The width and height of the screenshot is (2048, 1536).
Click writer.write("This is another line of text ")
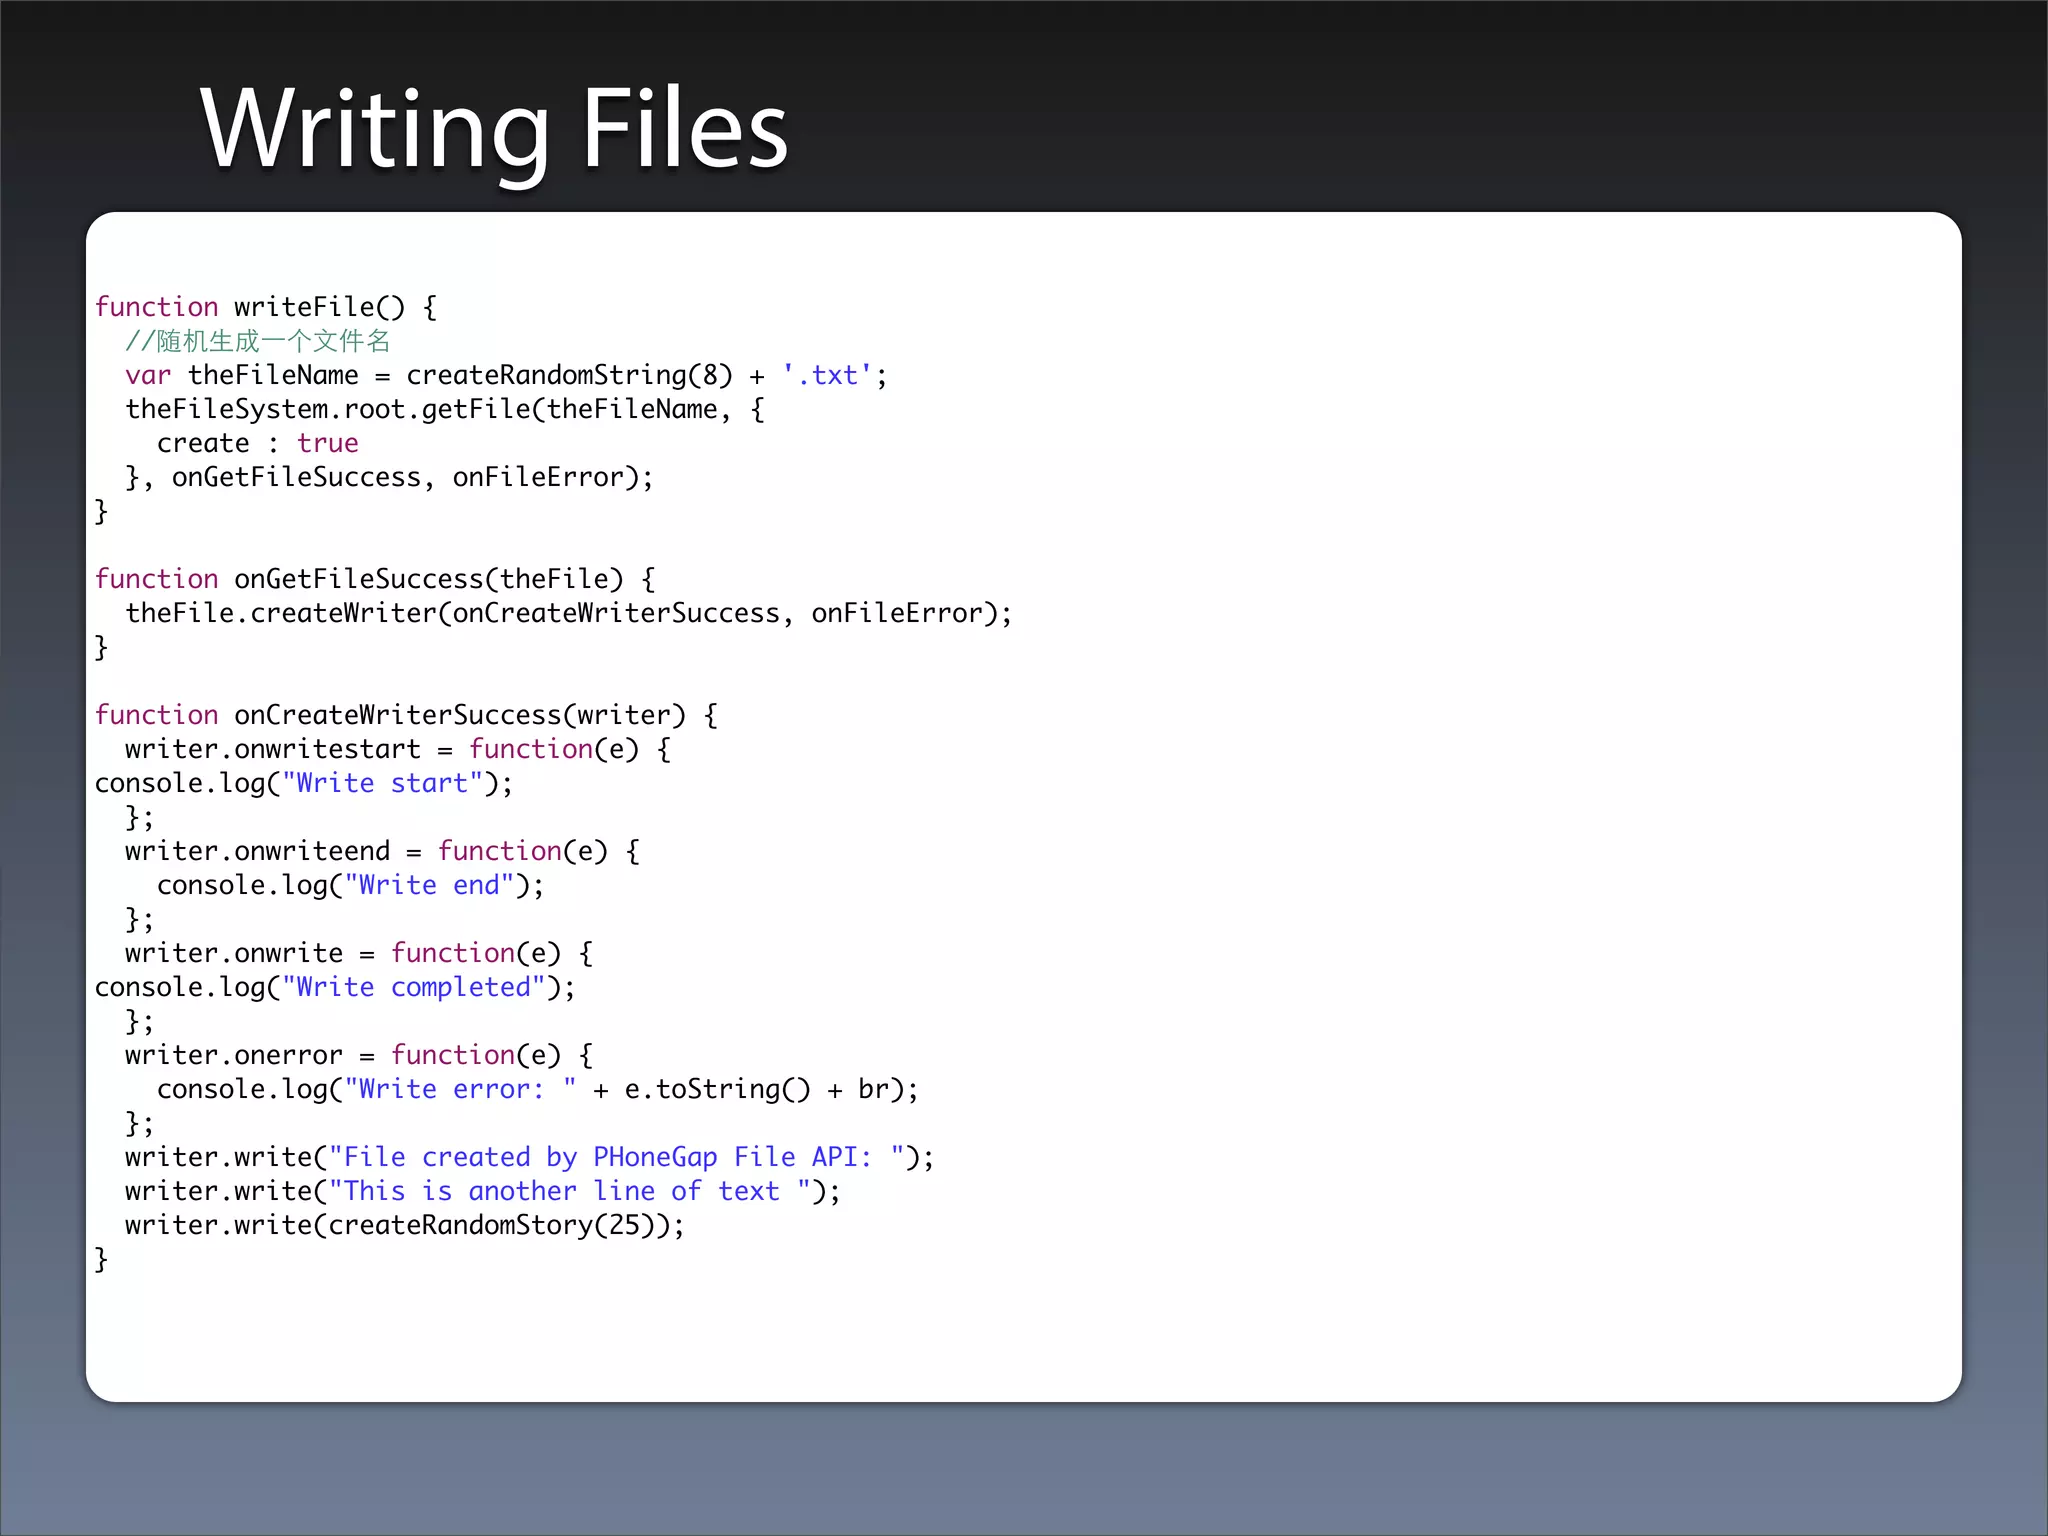pyautogui.click(x=483, y=1191)
